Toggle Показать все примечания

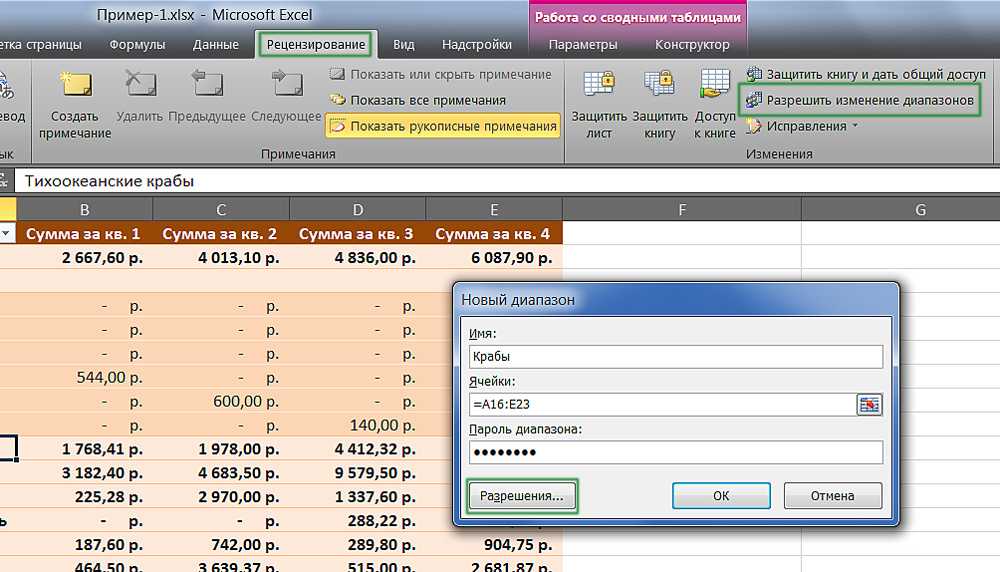417,100
